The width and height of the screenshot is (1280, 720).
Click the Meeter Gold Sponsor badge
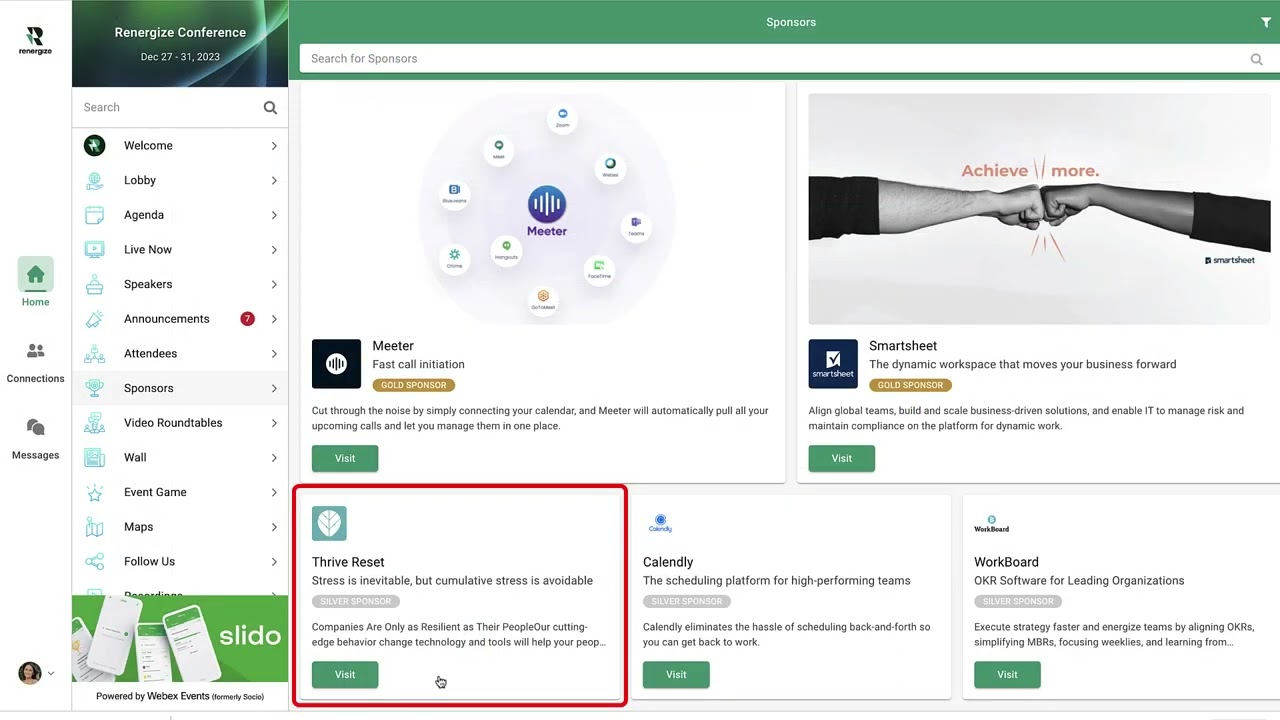(x=414, y=385)
